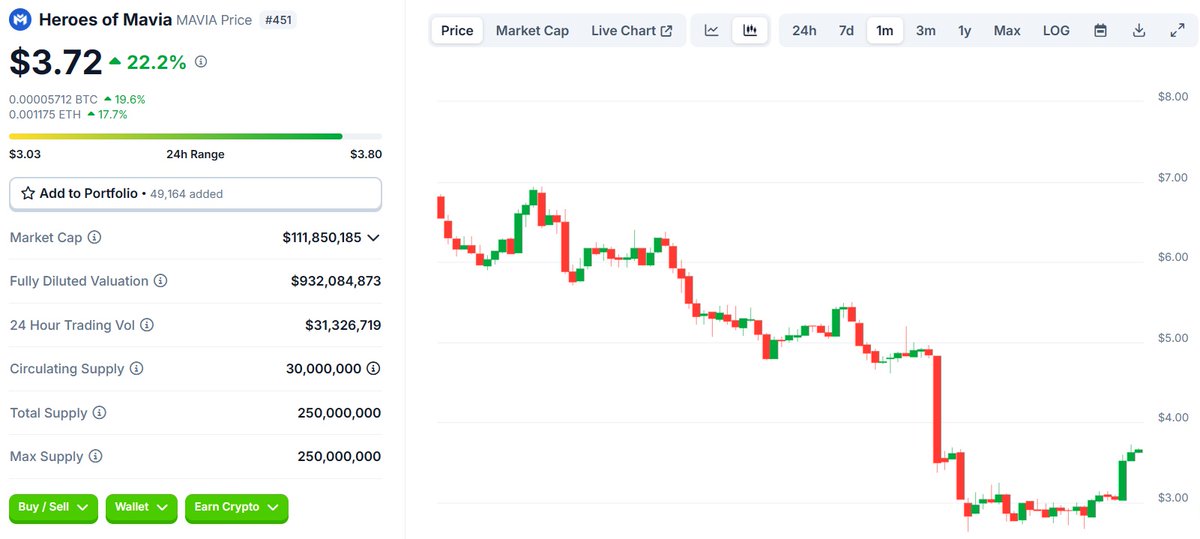
Task: Click the Max Supply 250,000,000 value
Action: coord(339,456)
